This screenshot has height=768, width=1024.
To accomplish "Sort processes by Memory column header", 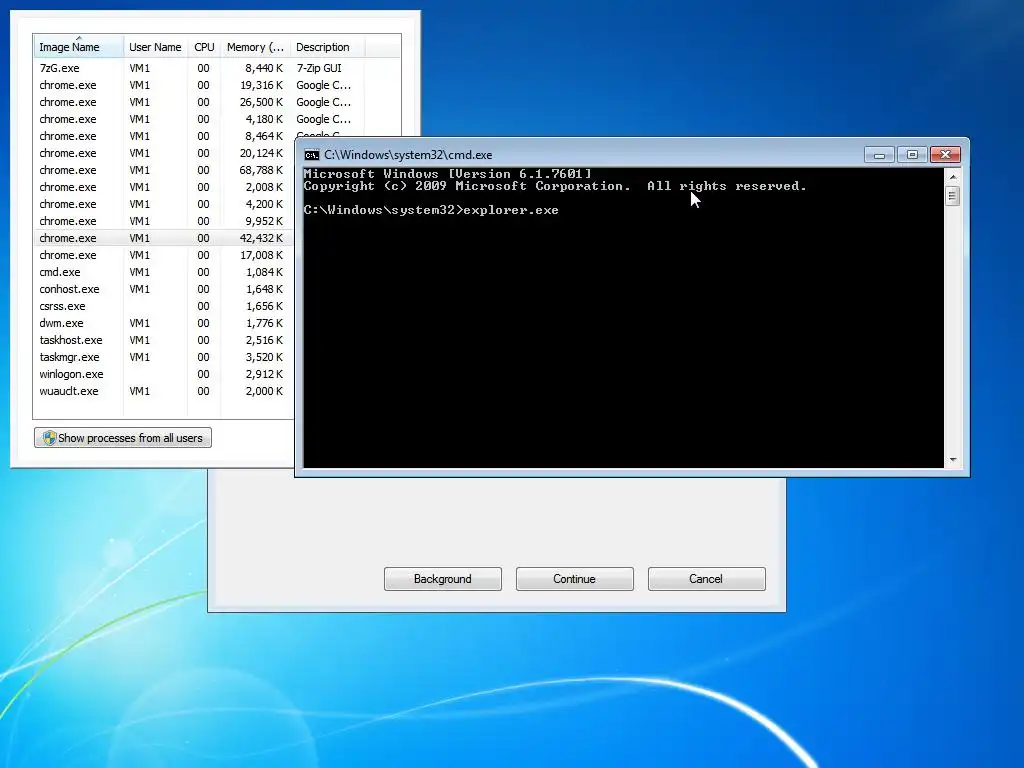I will pos(255,47).
